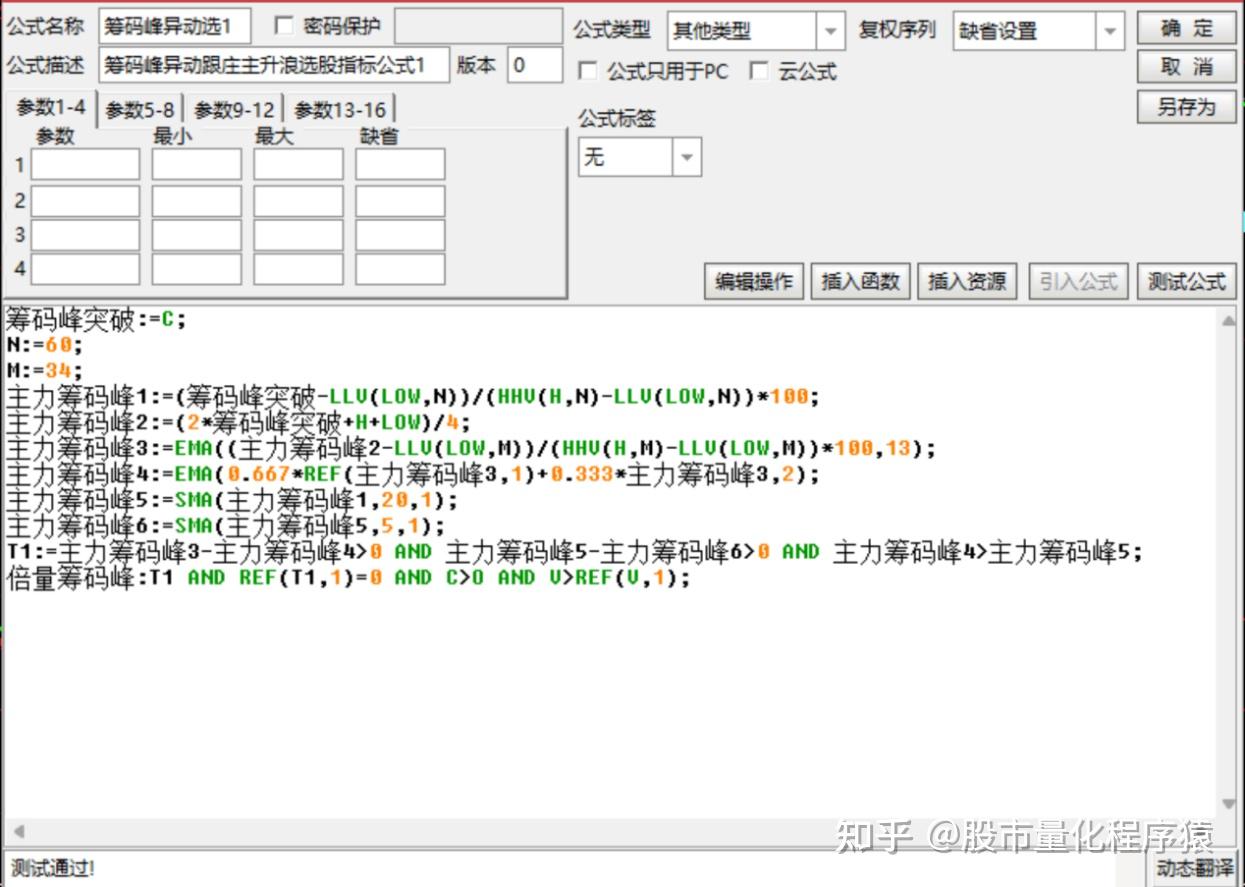Click the 测试公式 button
Screen dimensions: 1245x887
[1186, 282]
